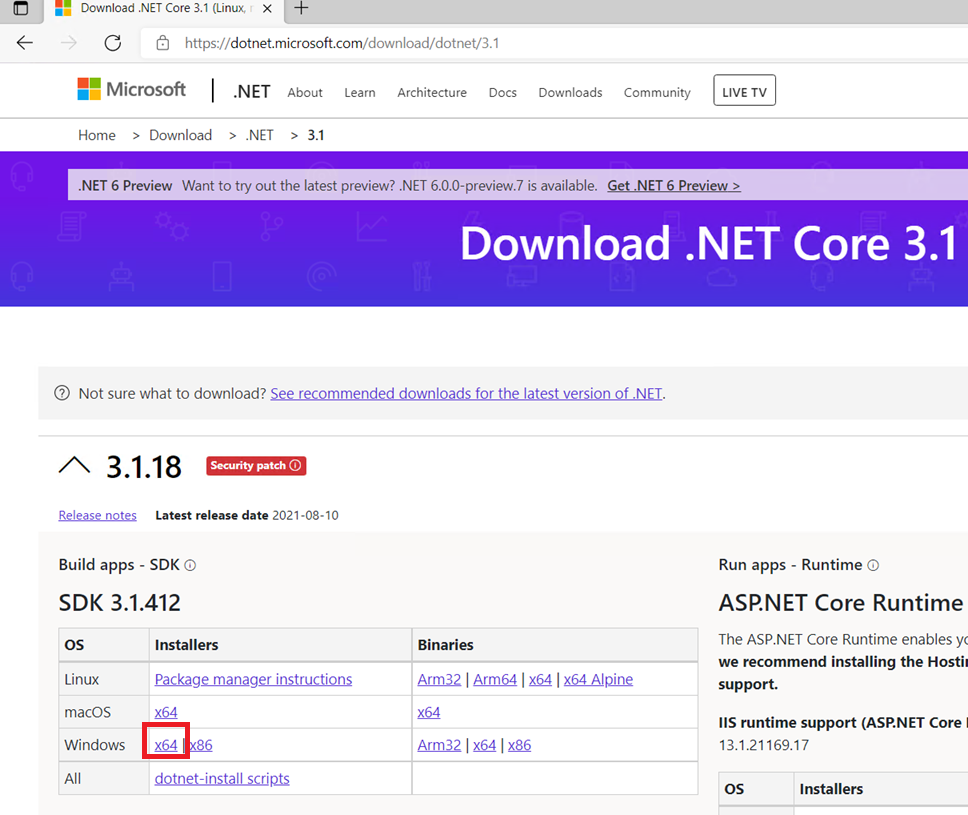Open Linux Package manager instructions link
The width and height of the screenshot is (968, 815).
253,679
